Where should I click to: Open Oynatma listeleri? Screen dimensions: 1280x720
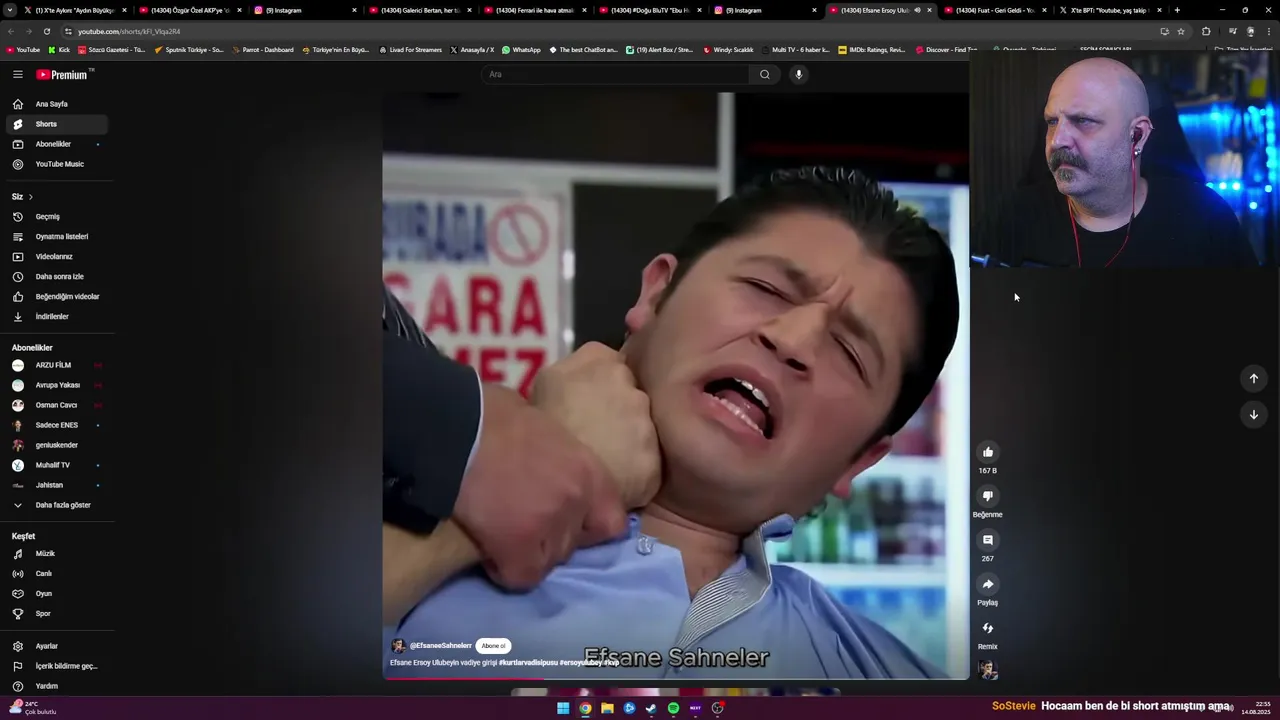click(55, 236)
